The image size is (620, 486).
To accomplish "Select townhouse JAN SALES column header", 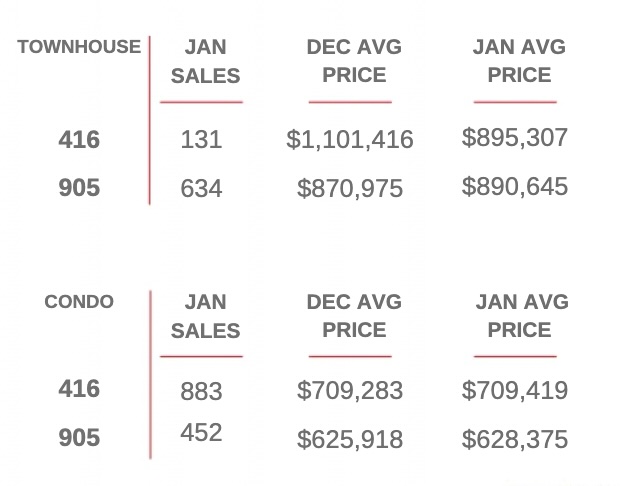I will tap(206, 61).
